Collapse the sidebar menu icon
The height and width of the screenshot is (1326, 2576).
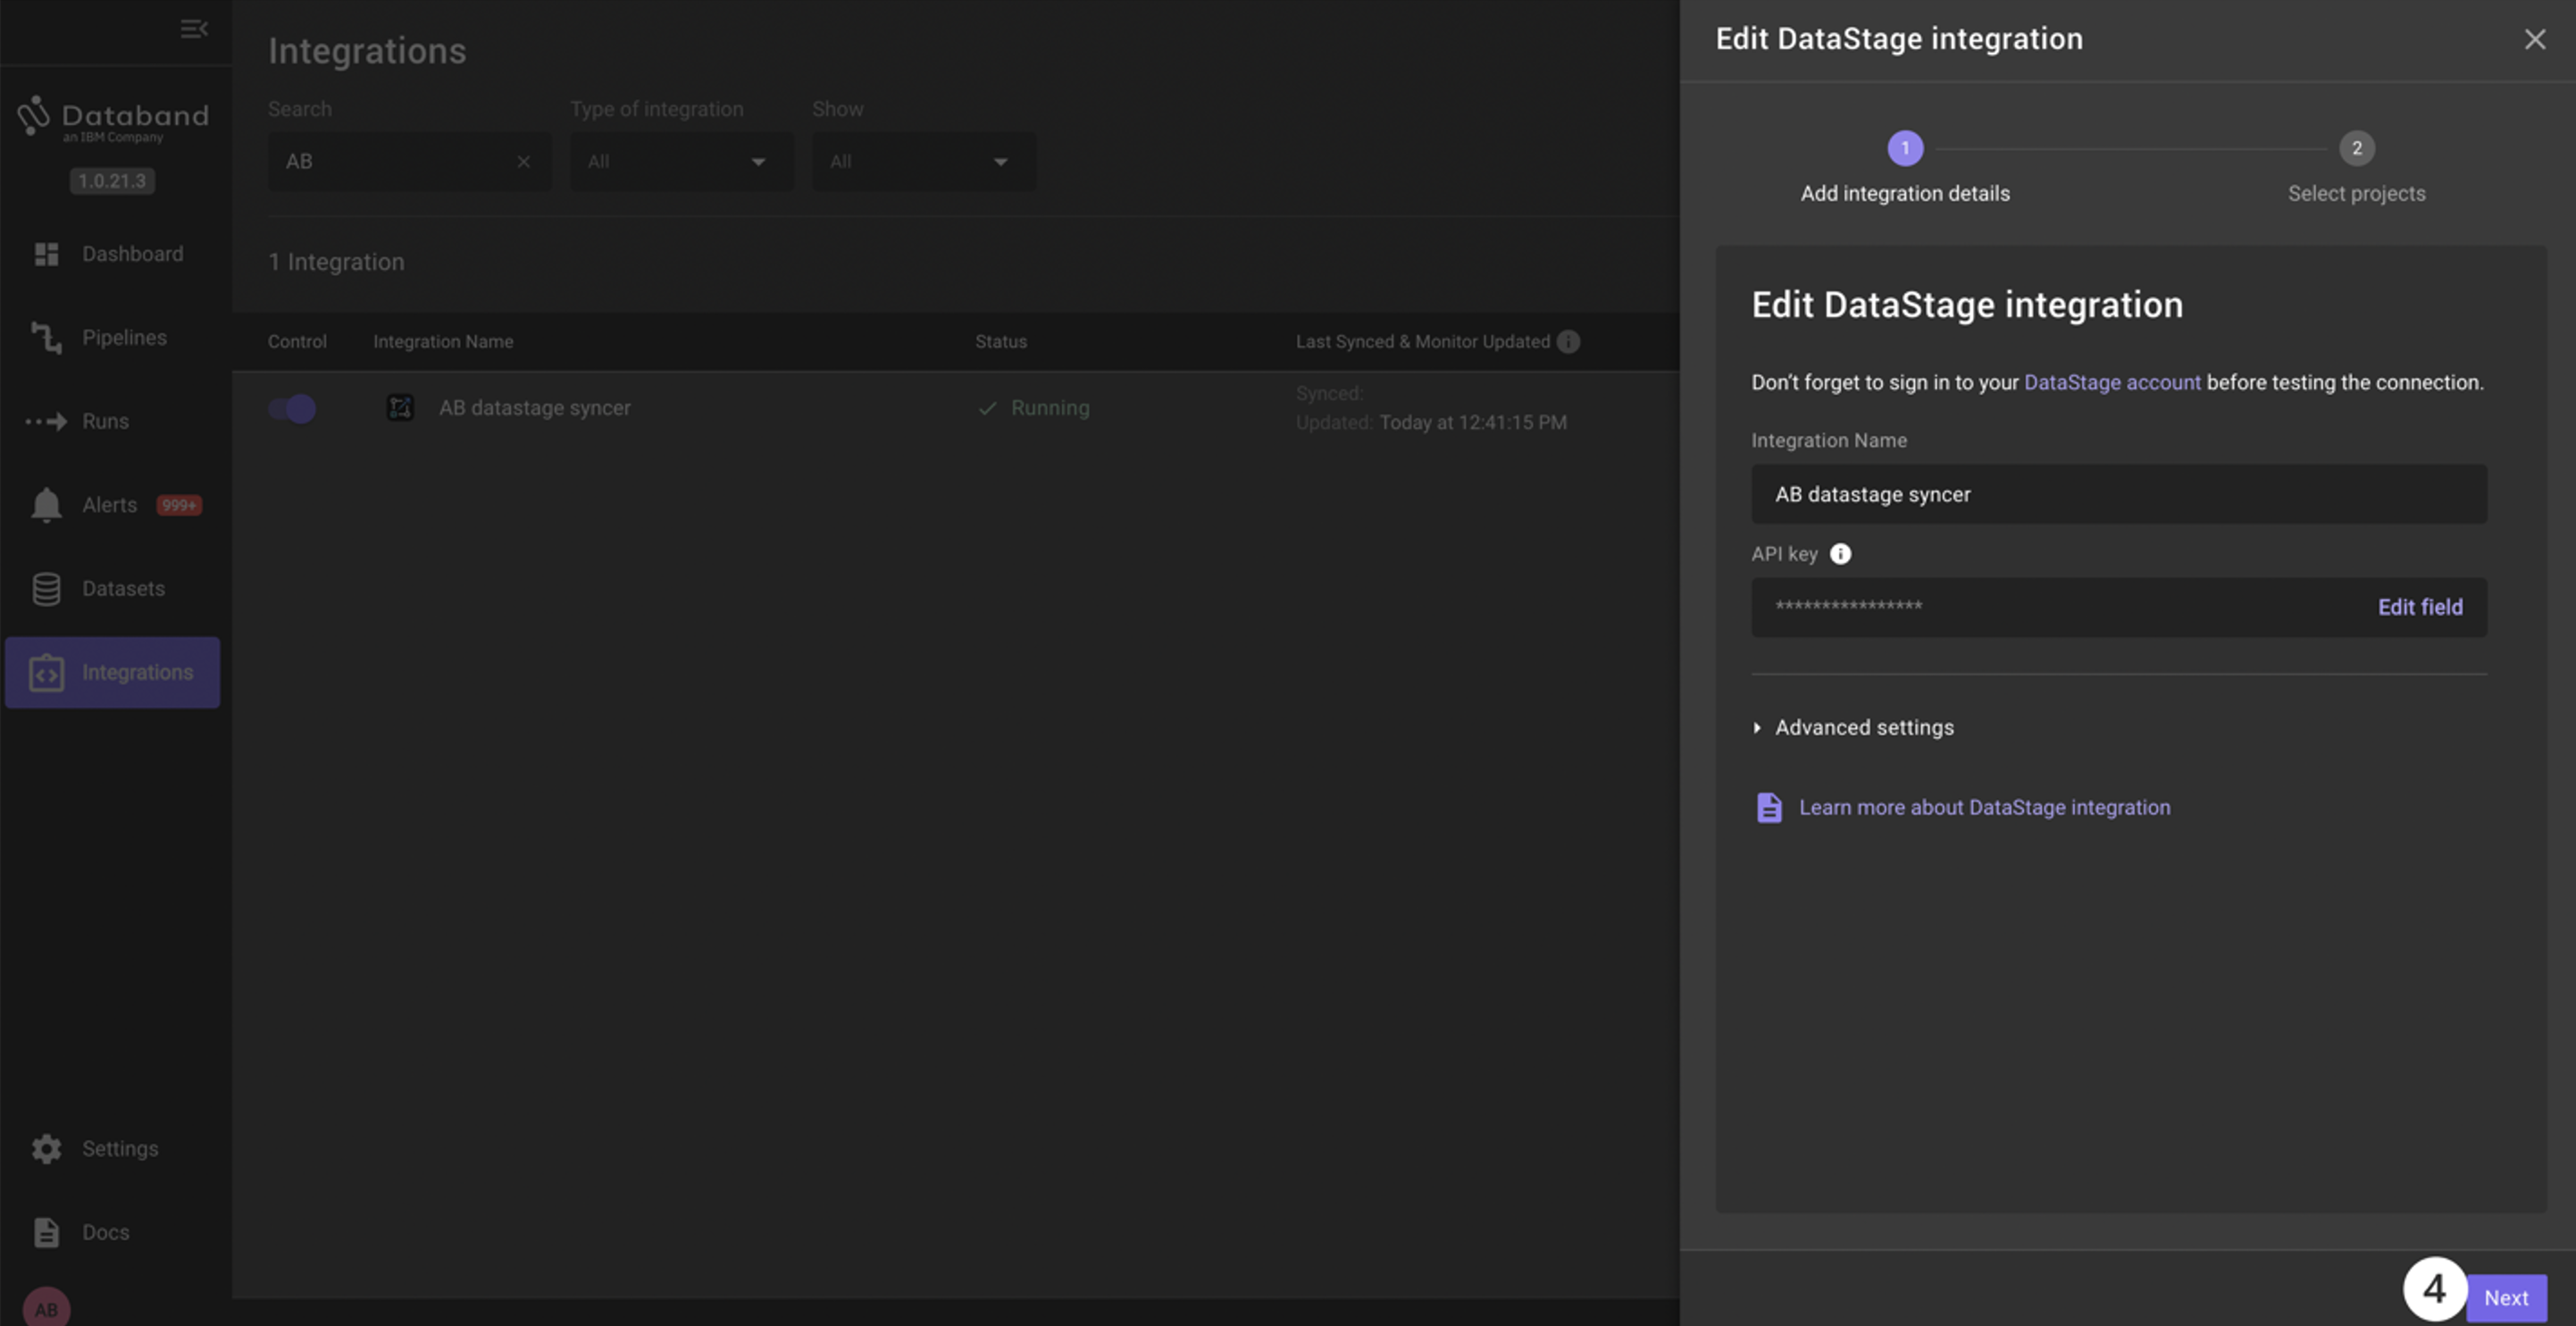193,29
